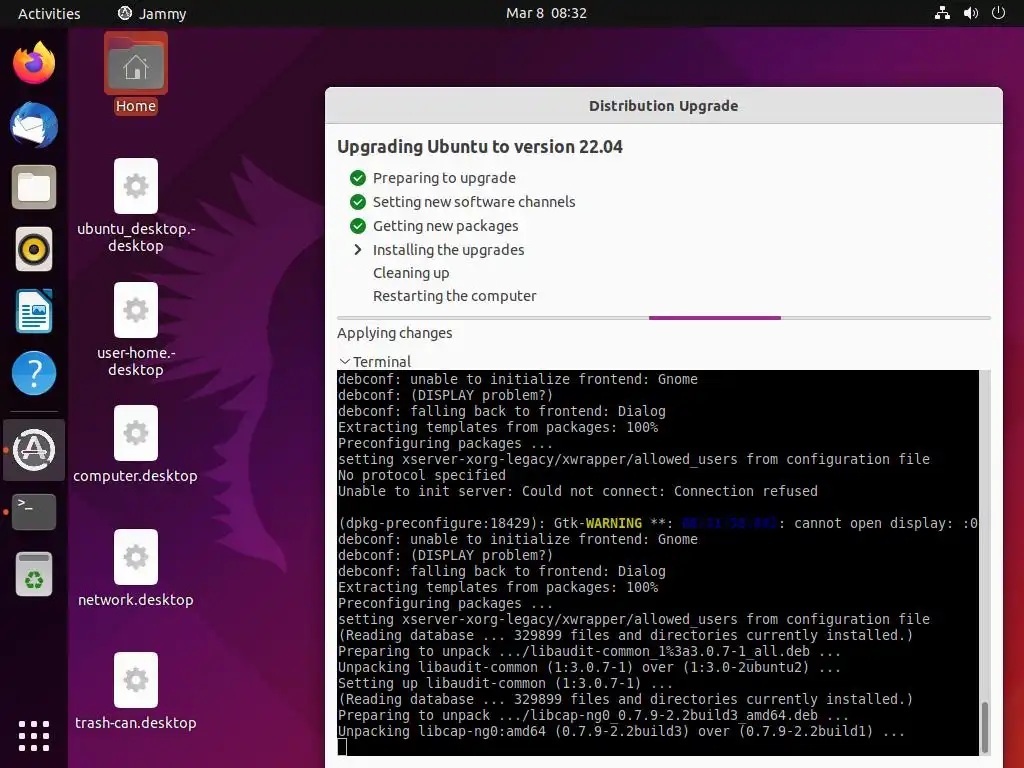This screenshot has height=768, width=1024.
Task: Click 'Unpacking libcap-ng0:amd64' terminal line
Action: (x=621, y=731)
